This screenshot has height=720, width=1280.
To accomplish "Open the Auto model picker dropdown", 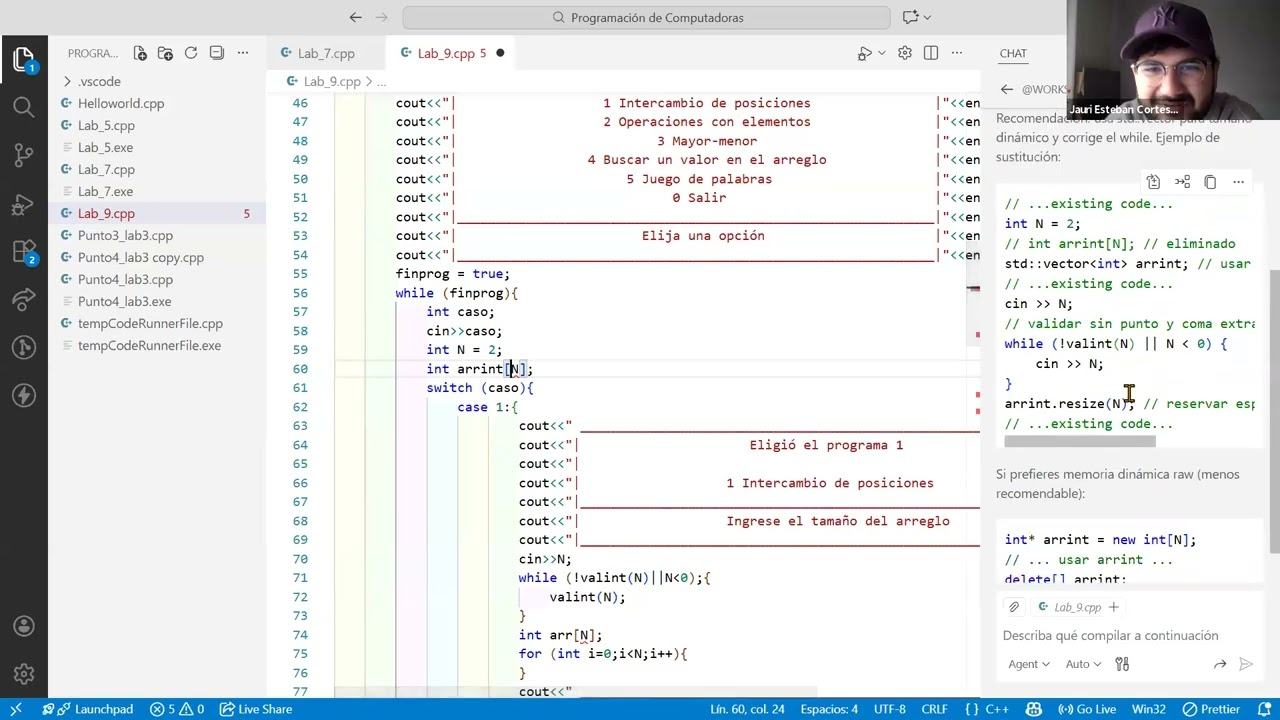I will 1083,664.
